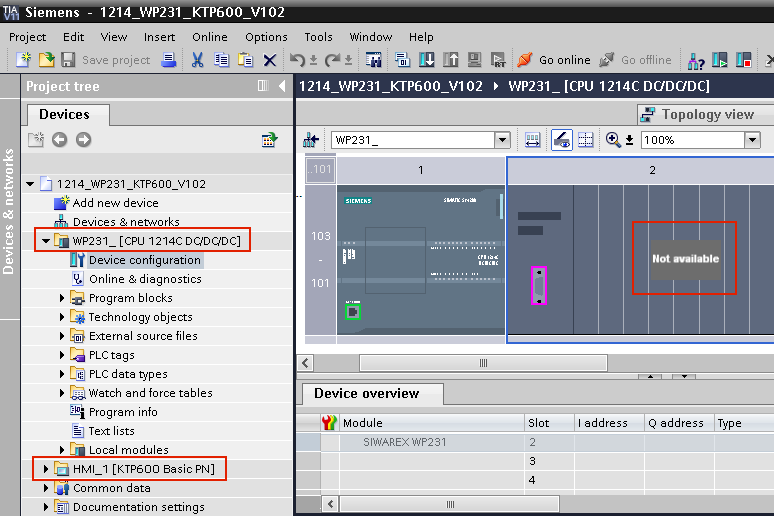Click the Copy icon

click(x=221, y=60)
